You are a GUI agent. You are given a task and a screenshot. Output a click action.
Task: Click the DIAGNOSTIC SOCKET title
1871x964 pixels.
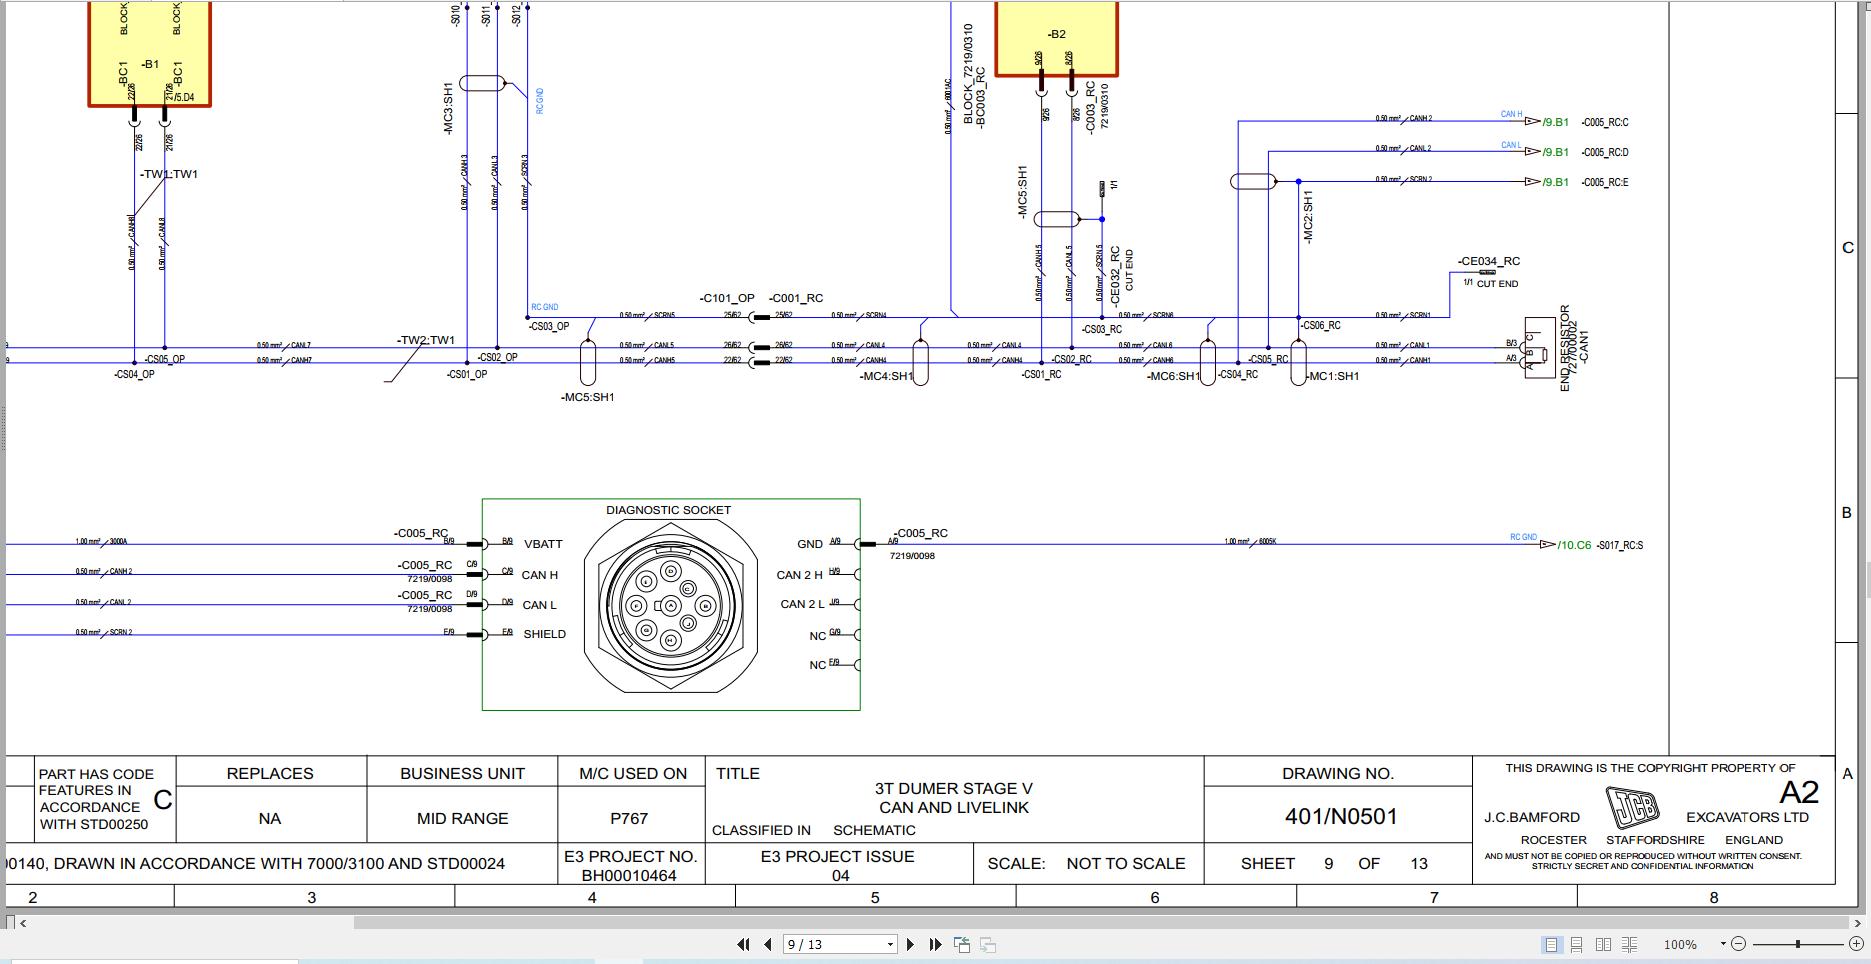[668, 510]
